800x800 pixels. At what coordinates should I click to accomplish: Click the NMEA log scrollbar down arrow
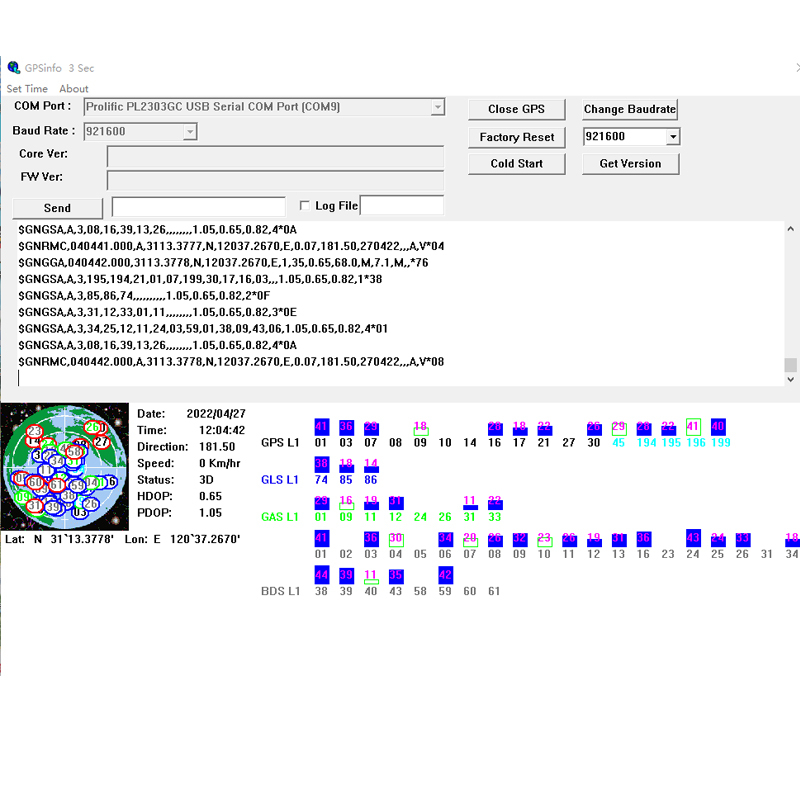pos(790,380)
